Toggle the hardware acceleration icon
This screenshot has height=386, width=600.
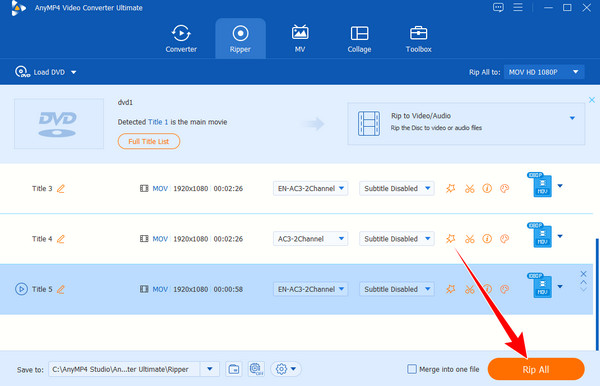point(256,369)
